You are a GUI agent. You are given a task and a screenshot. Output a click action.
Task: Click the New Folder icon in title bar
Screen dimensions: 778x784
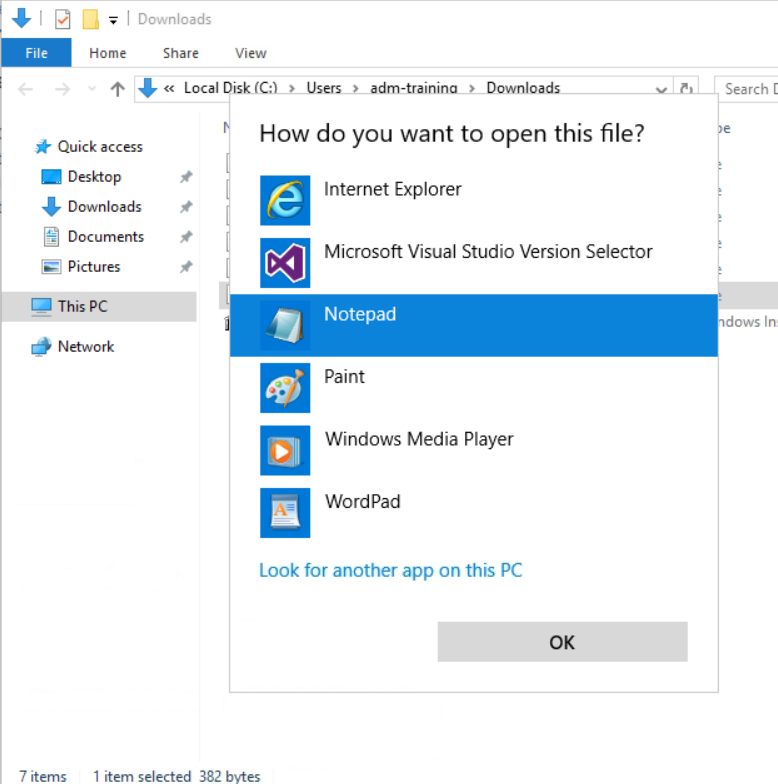(90, 19)
